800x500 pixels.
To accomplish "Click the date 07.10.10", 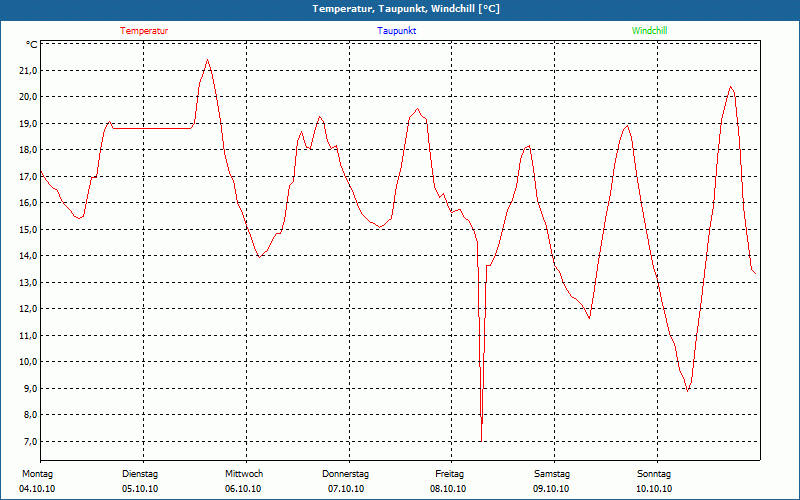I will pos(346,489).
